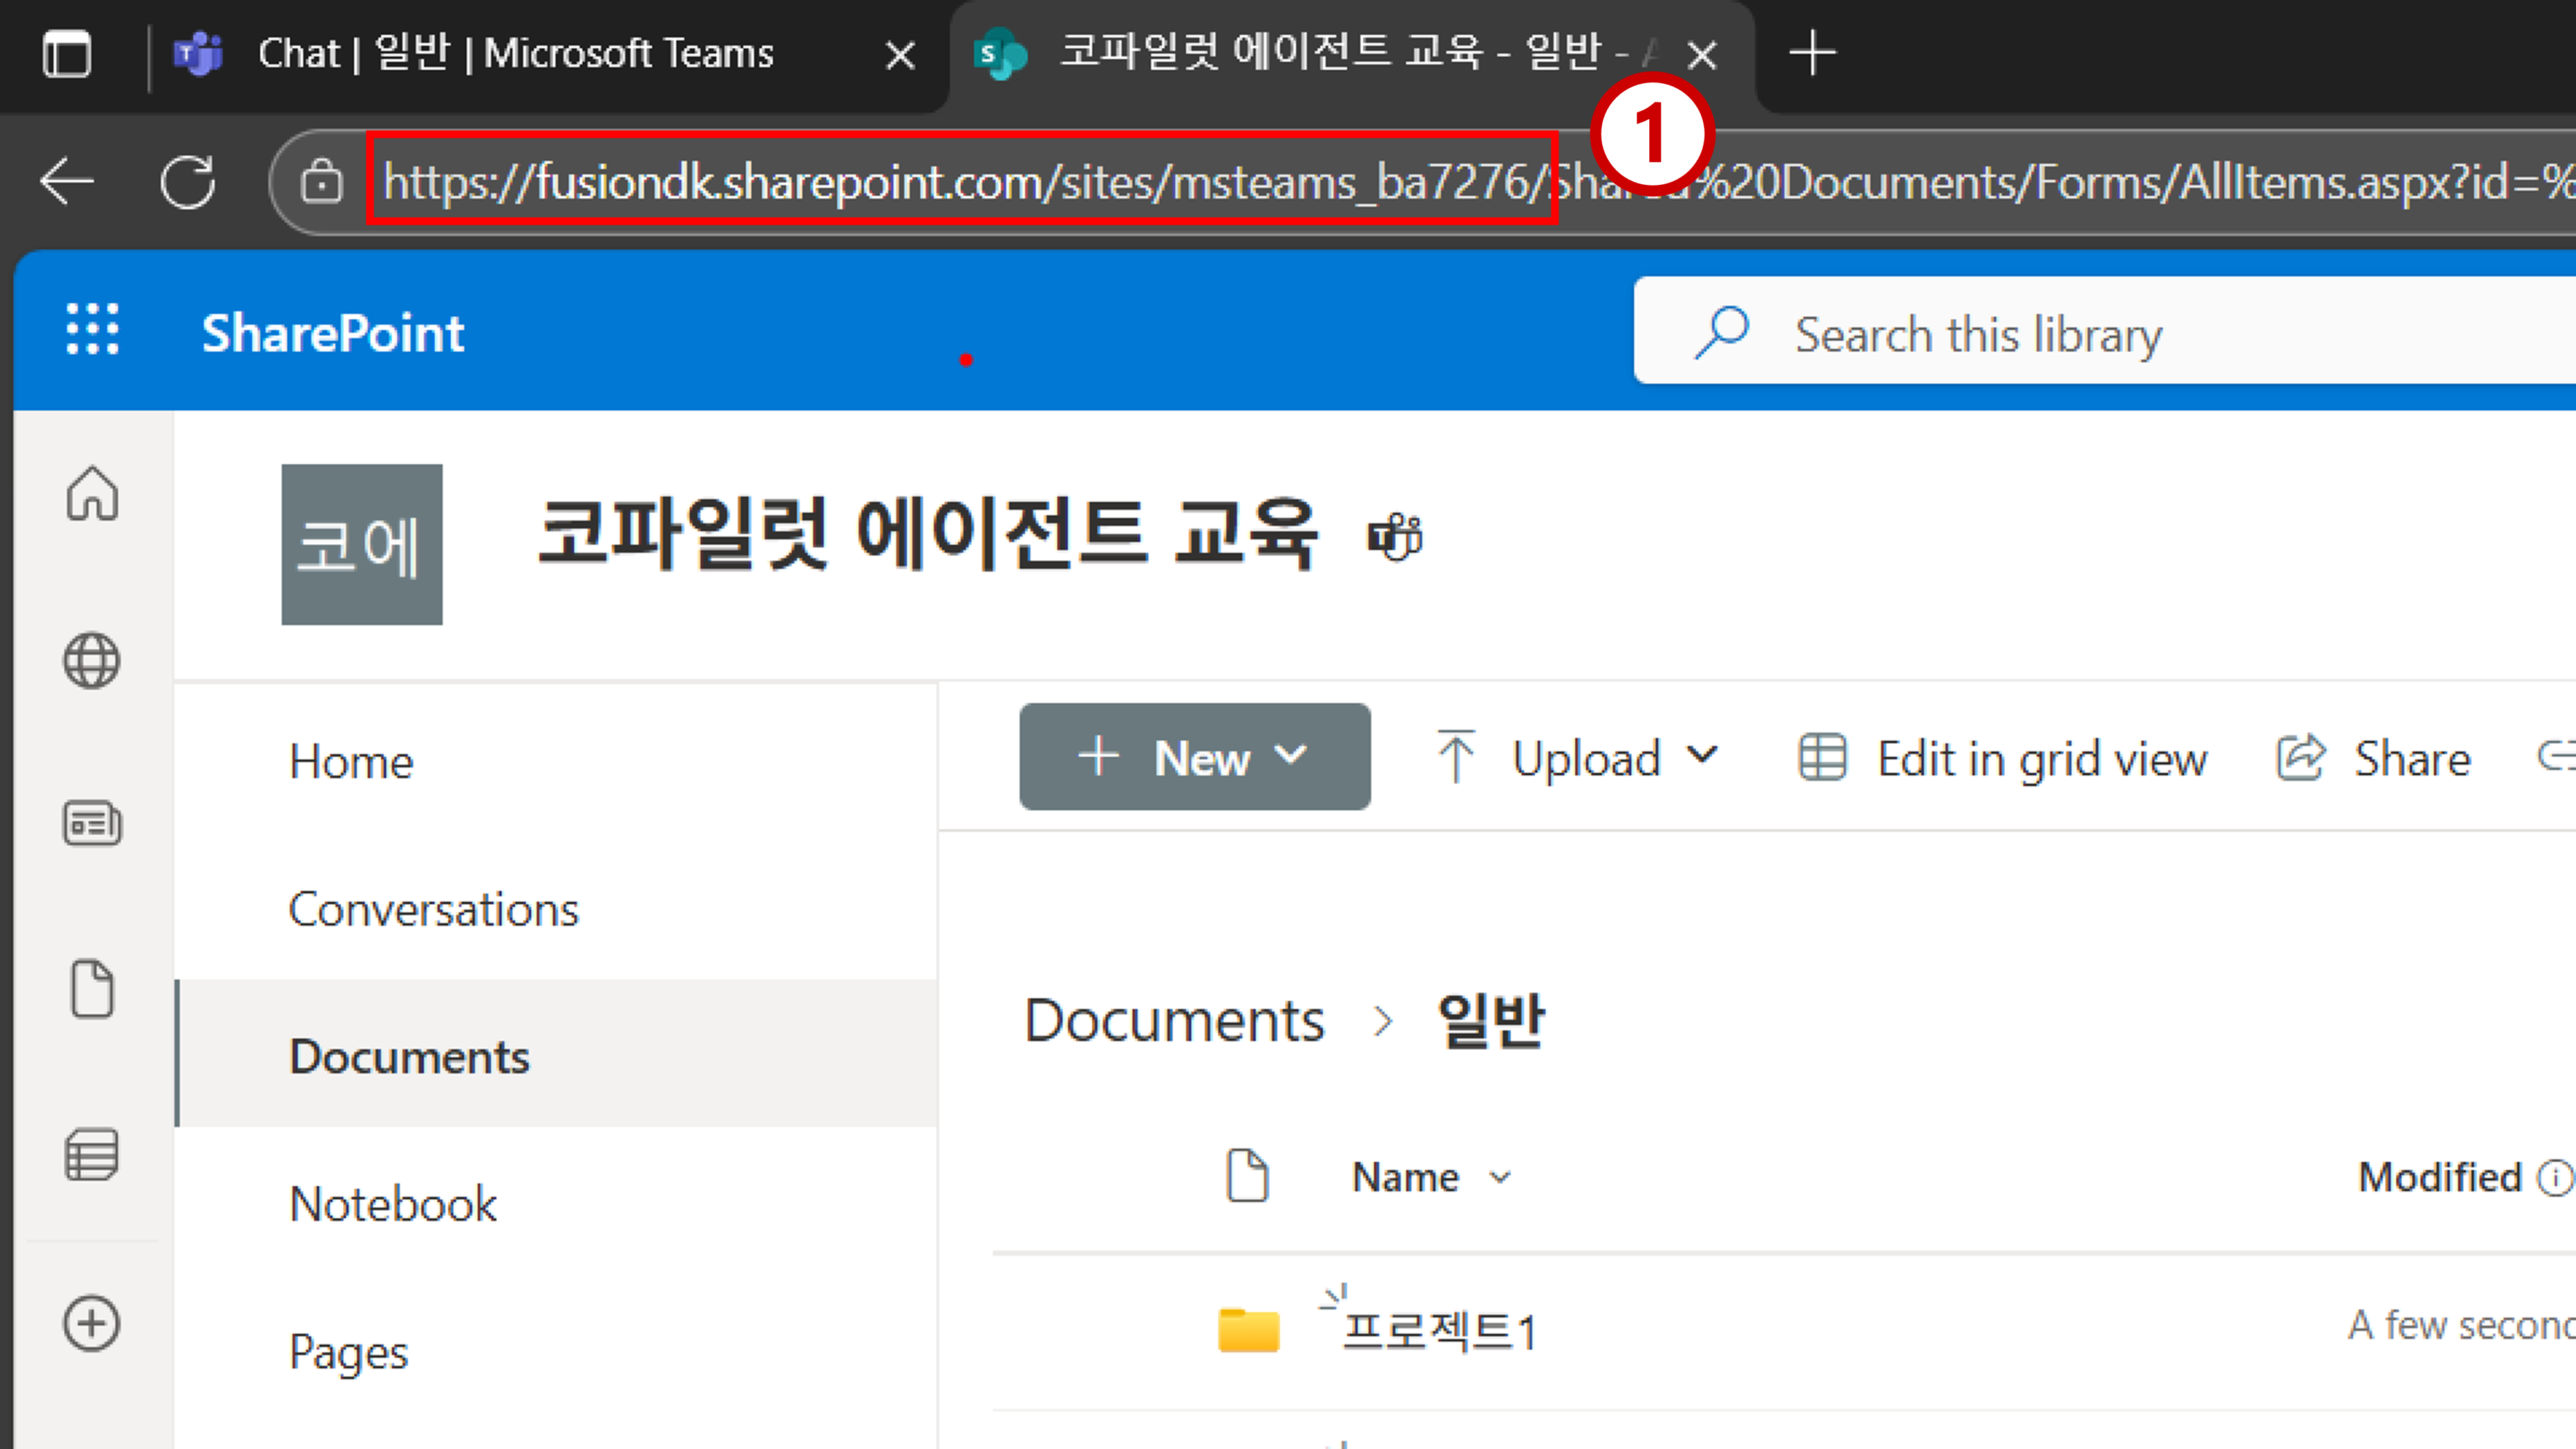Viewport: 2576px width, 1449px height.
Task: Expand the New dropdown button
Action: click(x=1194, y=757)
